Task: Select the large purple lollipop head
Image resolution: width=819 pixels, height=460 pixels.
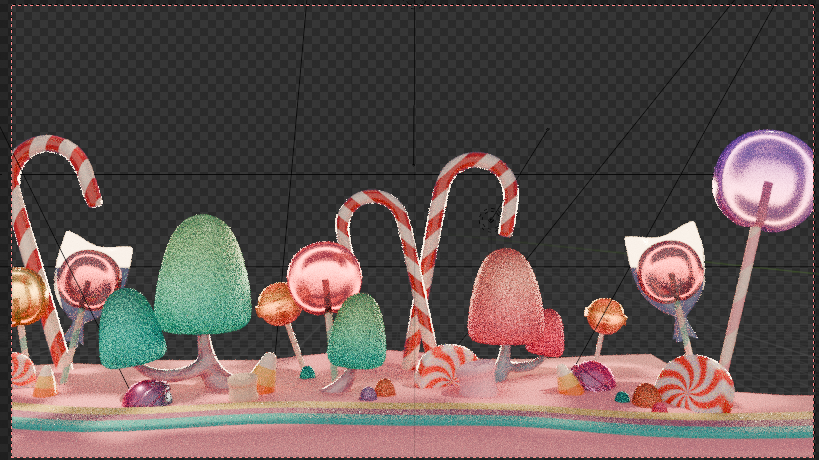Action: [x=765, y=175]
